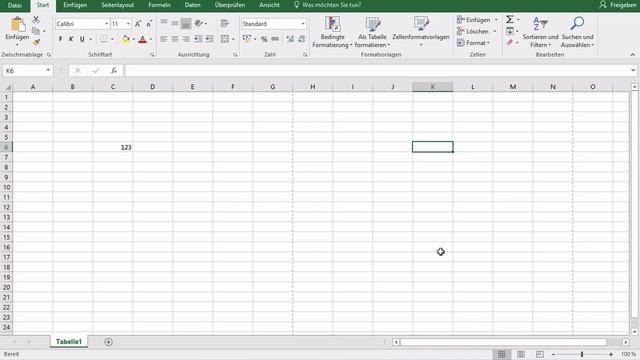
Task: Click the clear eraser icon
Action: [x=510, y=42]
